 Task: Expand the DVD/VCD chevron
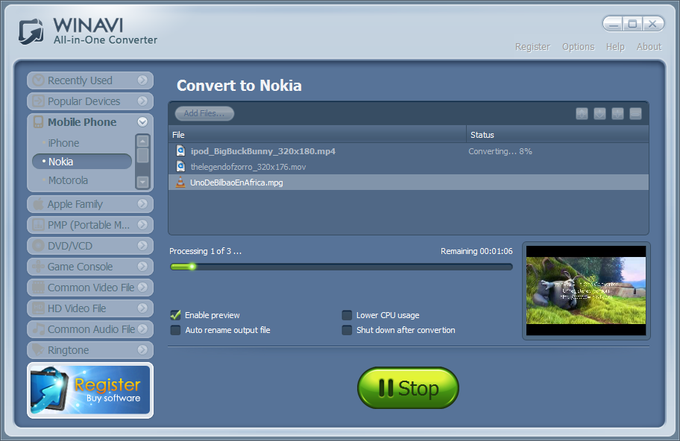pos(142,245)
